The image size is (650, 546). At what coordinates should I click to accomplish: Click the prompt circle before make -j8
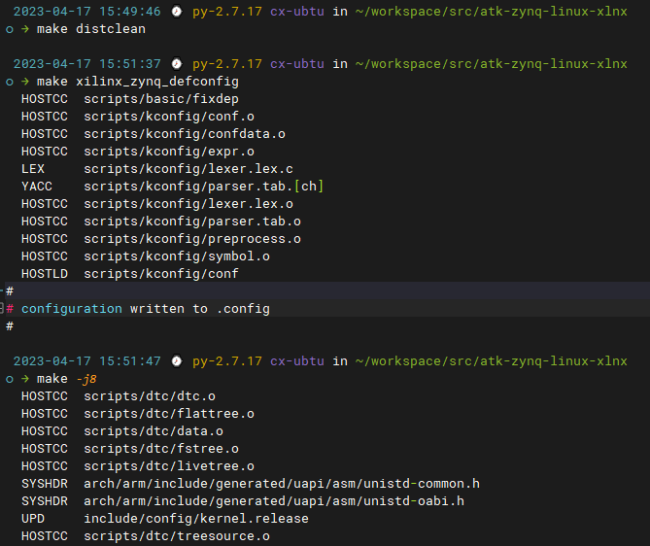9,379
